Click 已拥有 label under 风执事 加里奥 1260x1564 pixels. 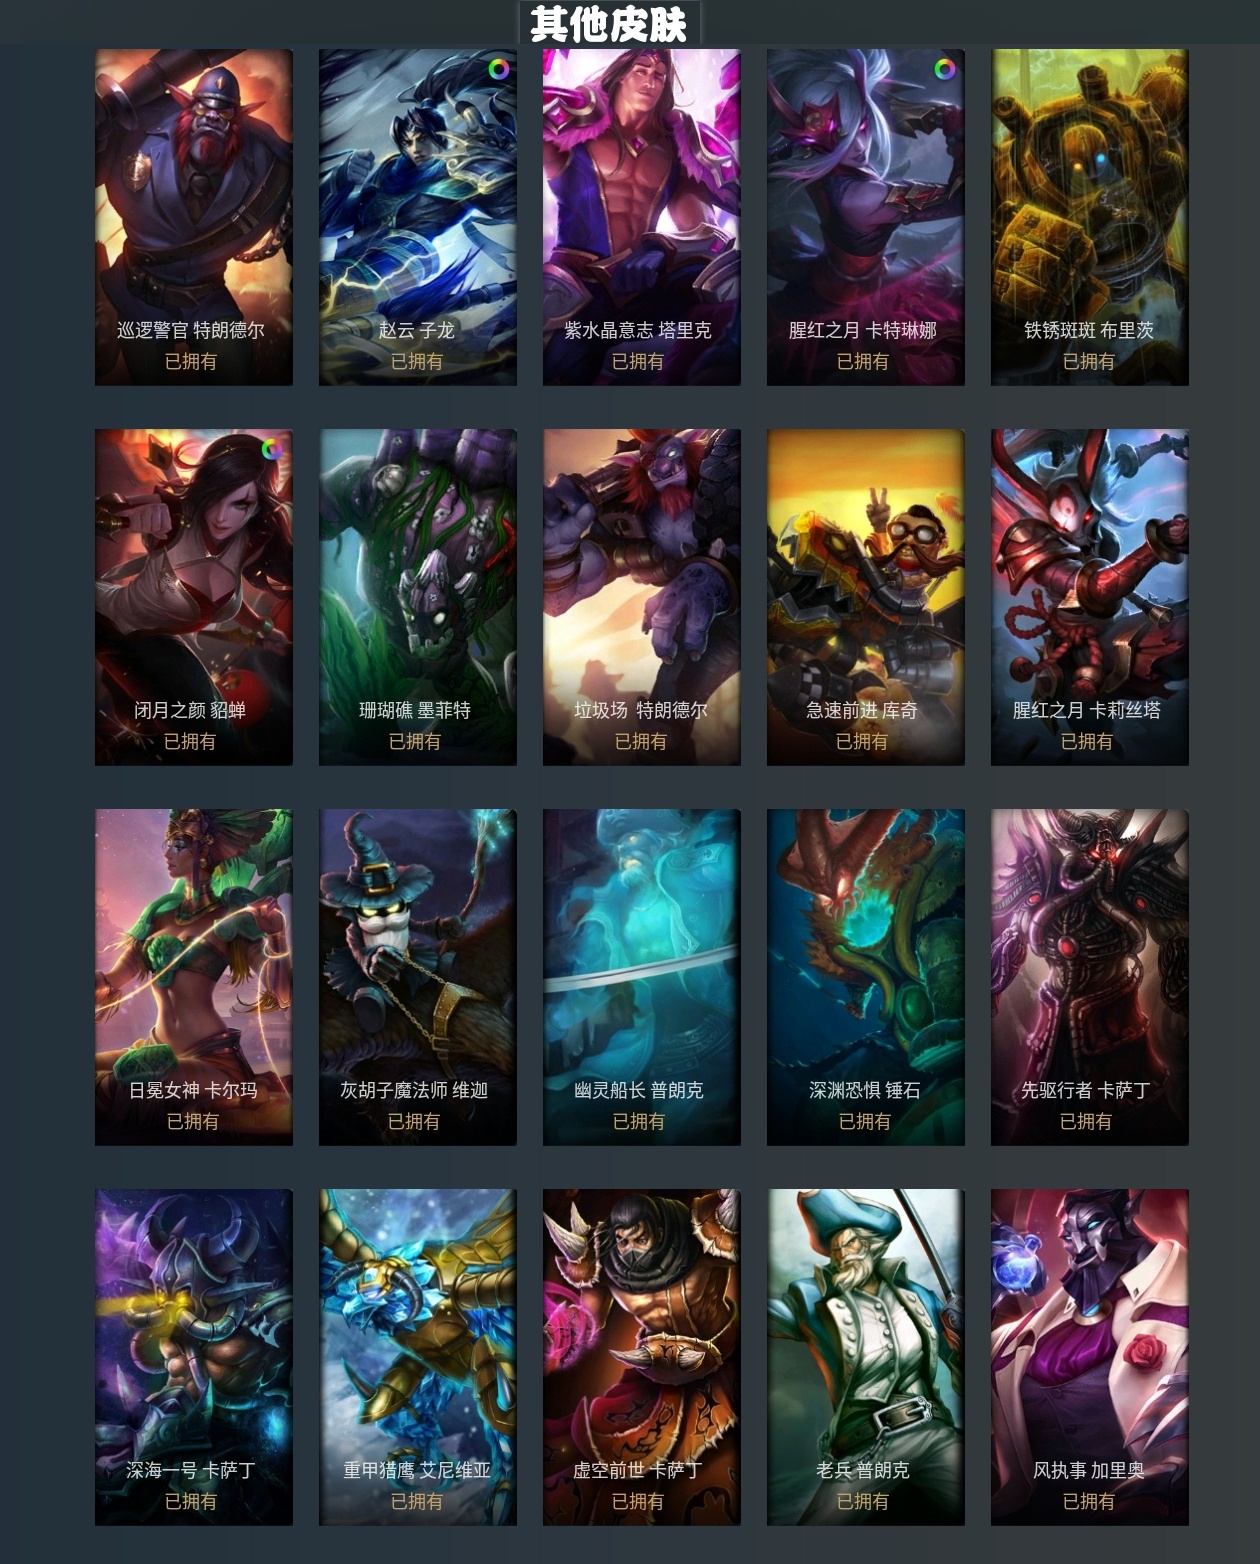click(x=1088, y=1501)
